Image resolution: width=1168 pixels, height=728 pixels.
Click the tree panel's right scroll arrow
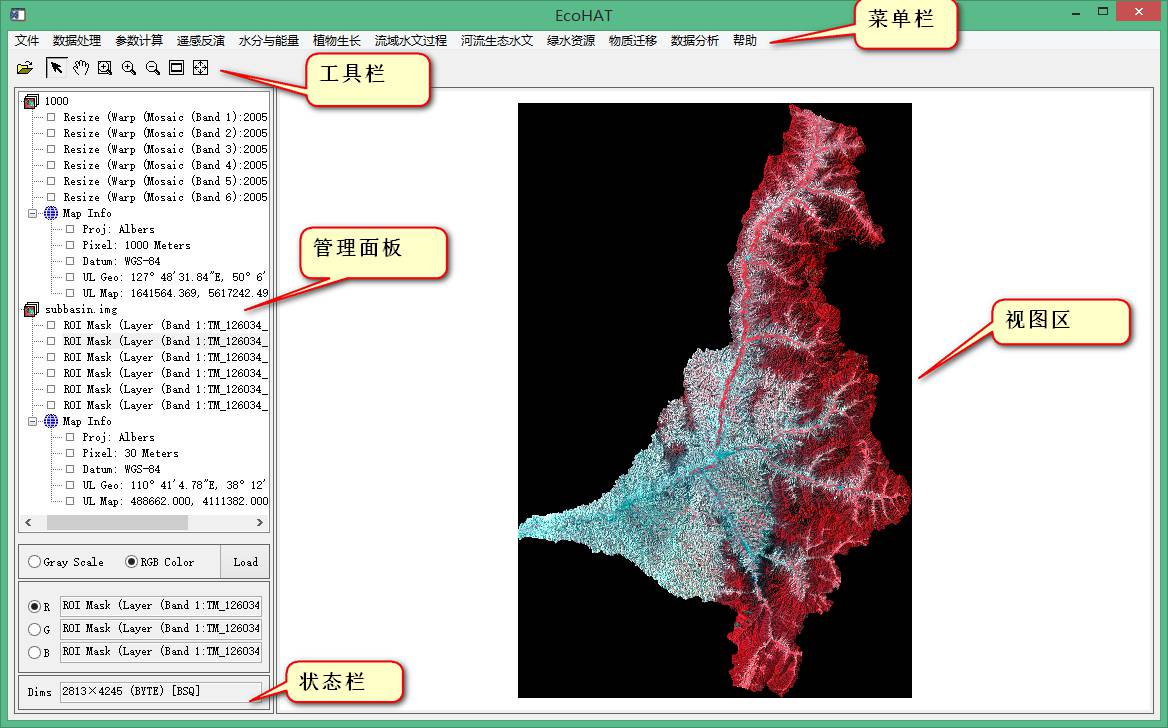260,523
